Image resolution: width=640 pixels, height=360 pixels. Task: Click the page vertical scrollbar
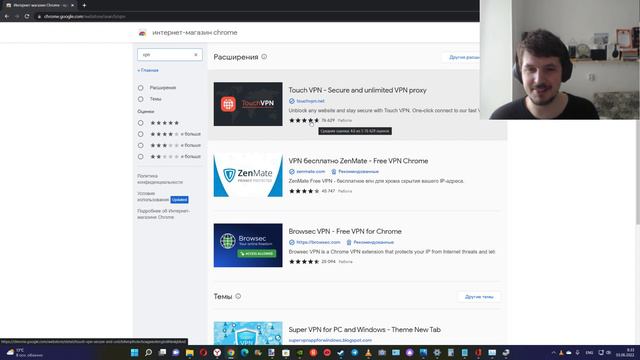638,171
